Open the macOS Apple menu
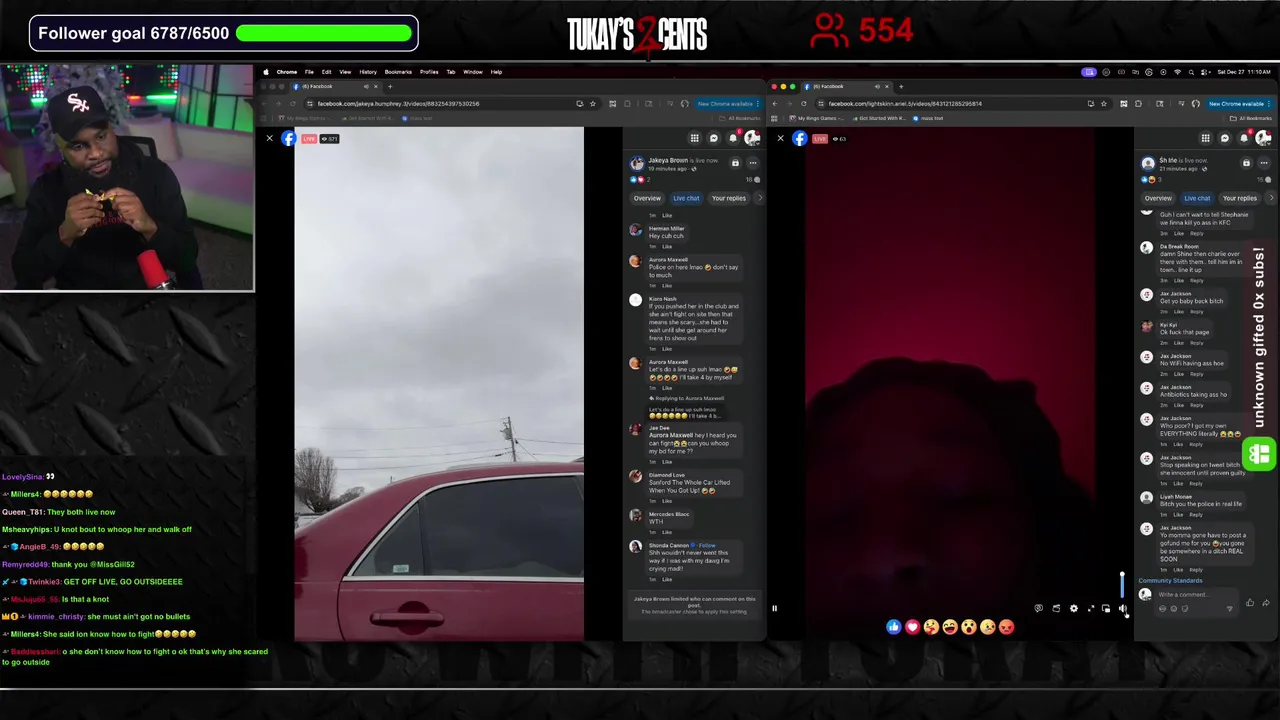Image resolution: width=1280 pixels, height=720 pixels. coord(267,72)
